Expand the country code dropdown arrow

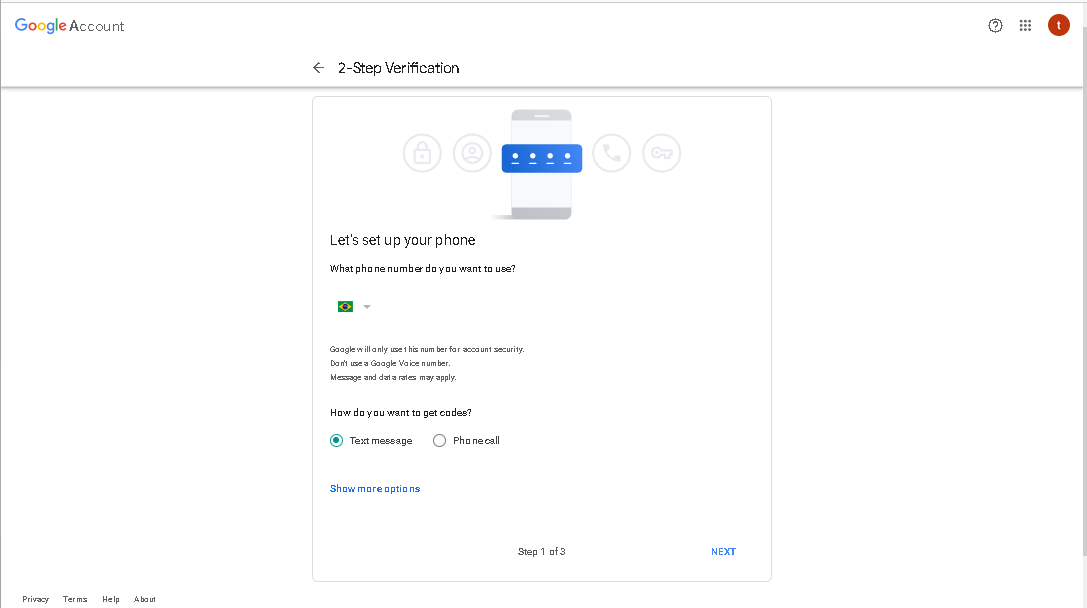[x=367, y=306]
